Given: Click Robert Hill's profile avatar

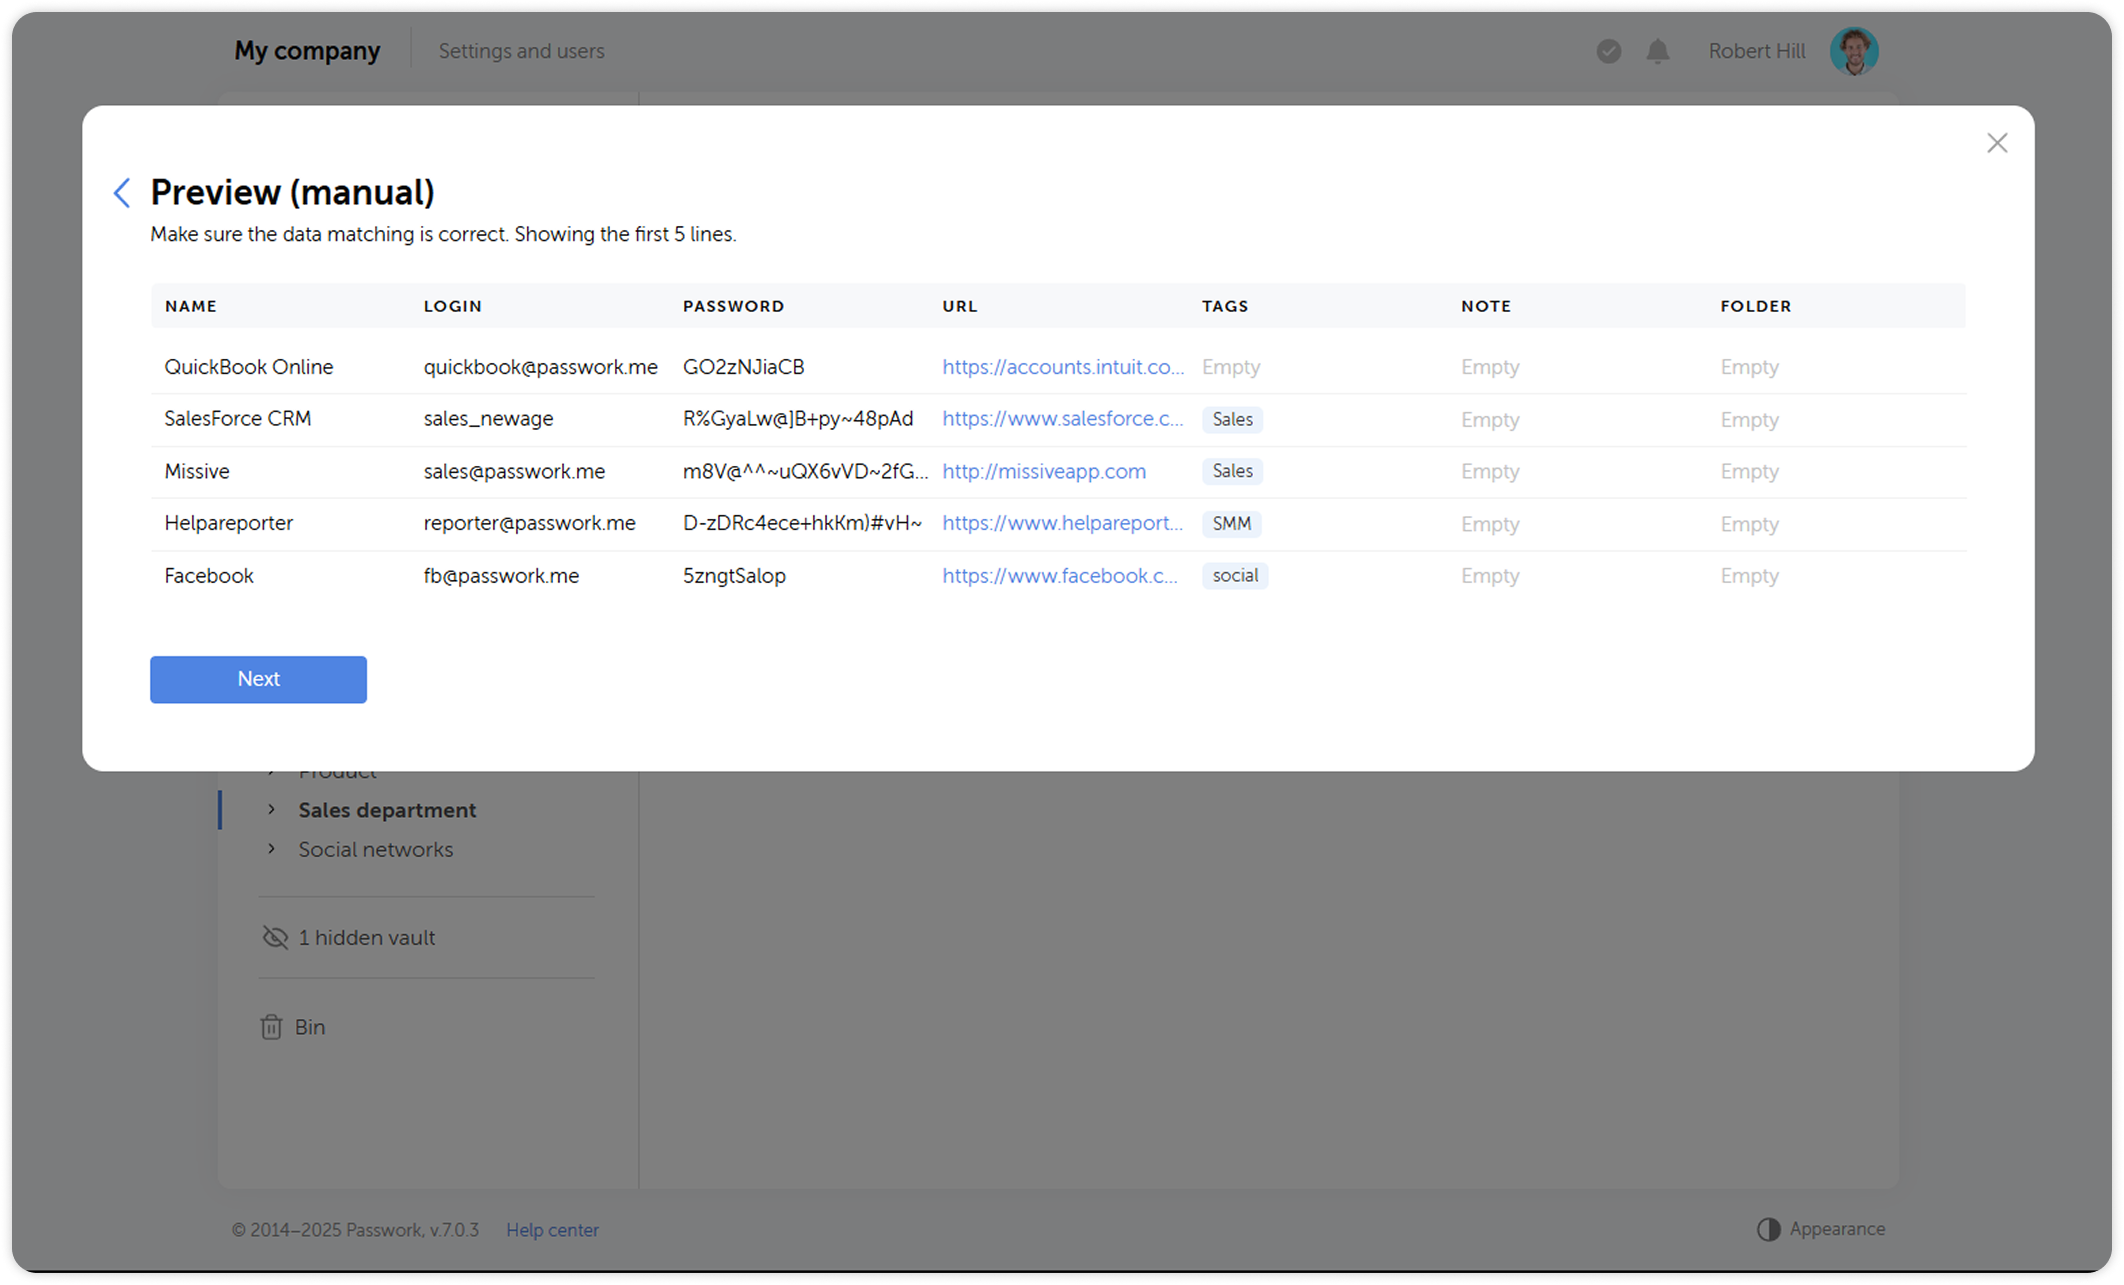Looking at the screenshot, I should pyautogui.click(x=1853, y=50).
